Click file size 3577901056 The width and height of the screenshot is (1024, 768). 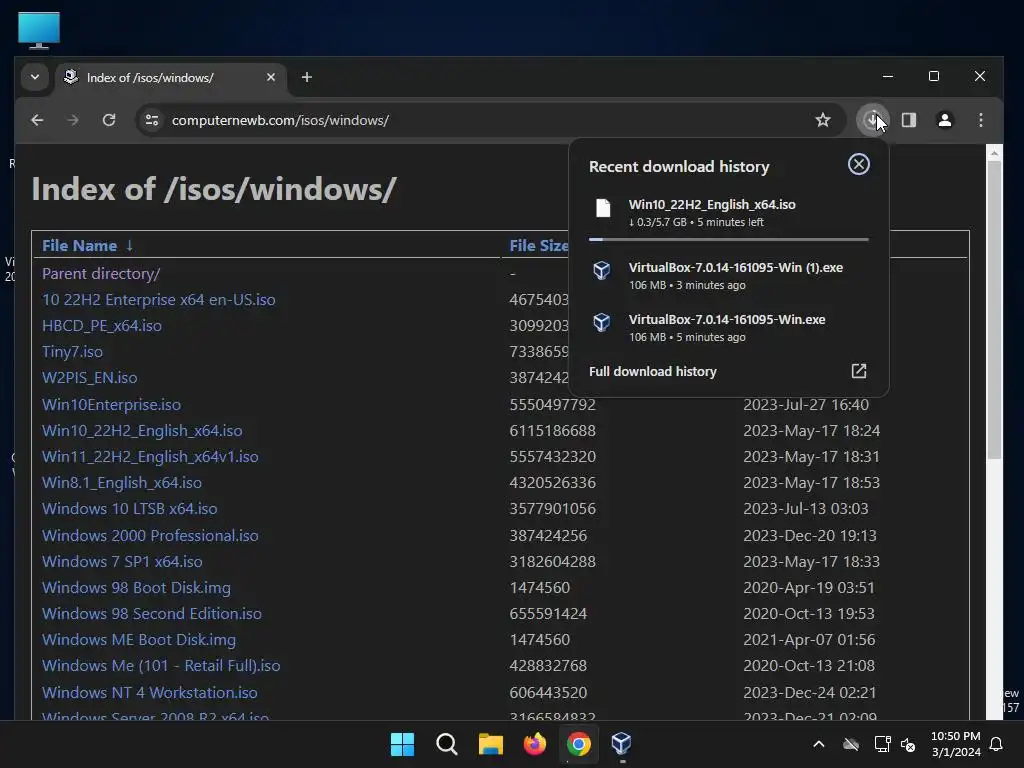coord(552,509)
